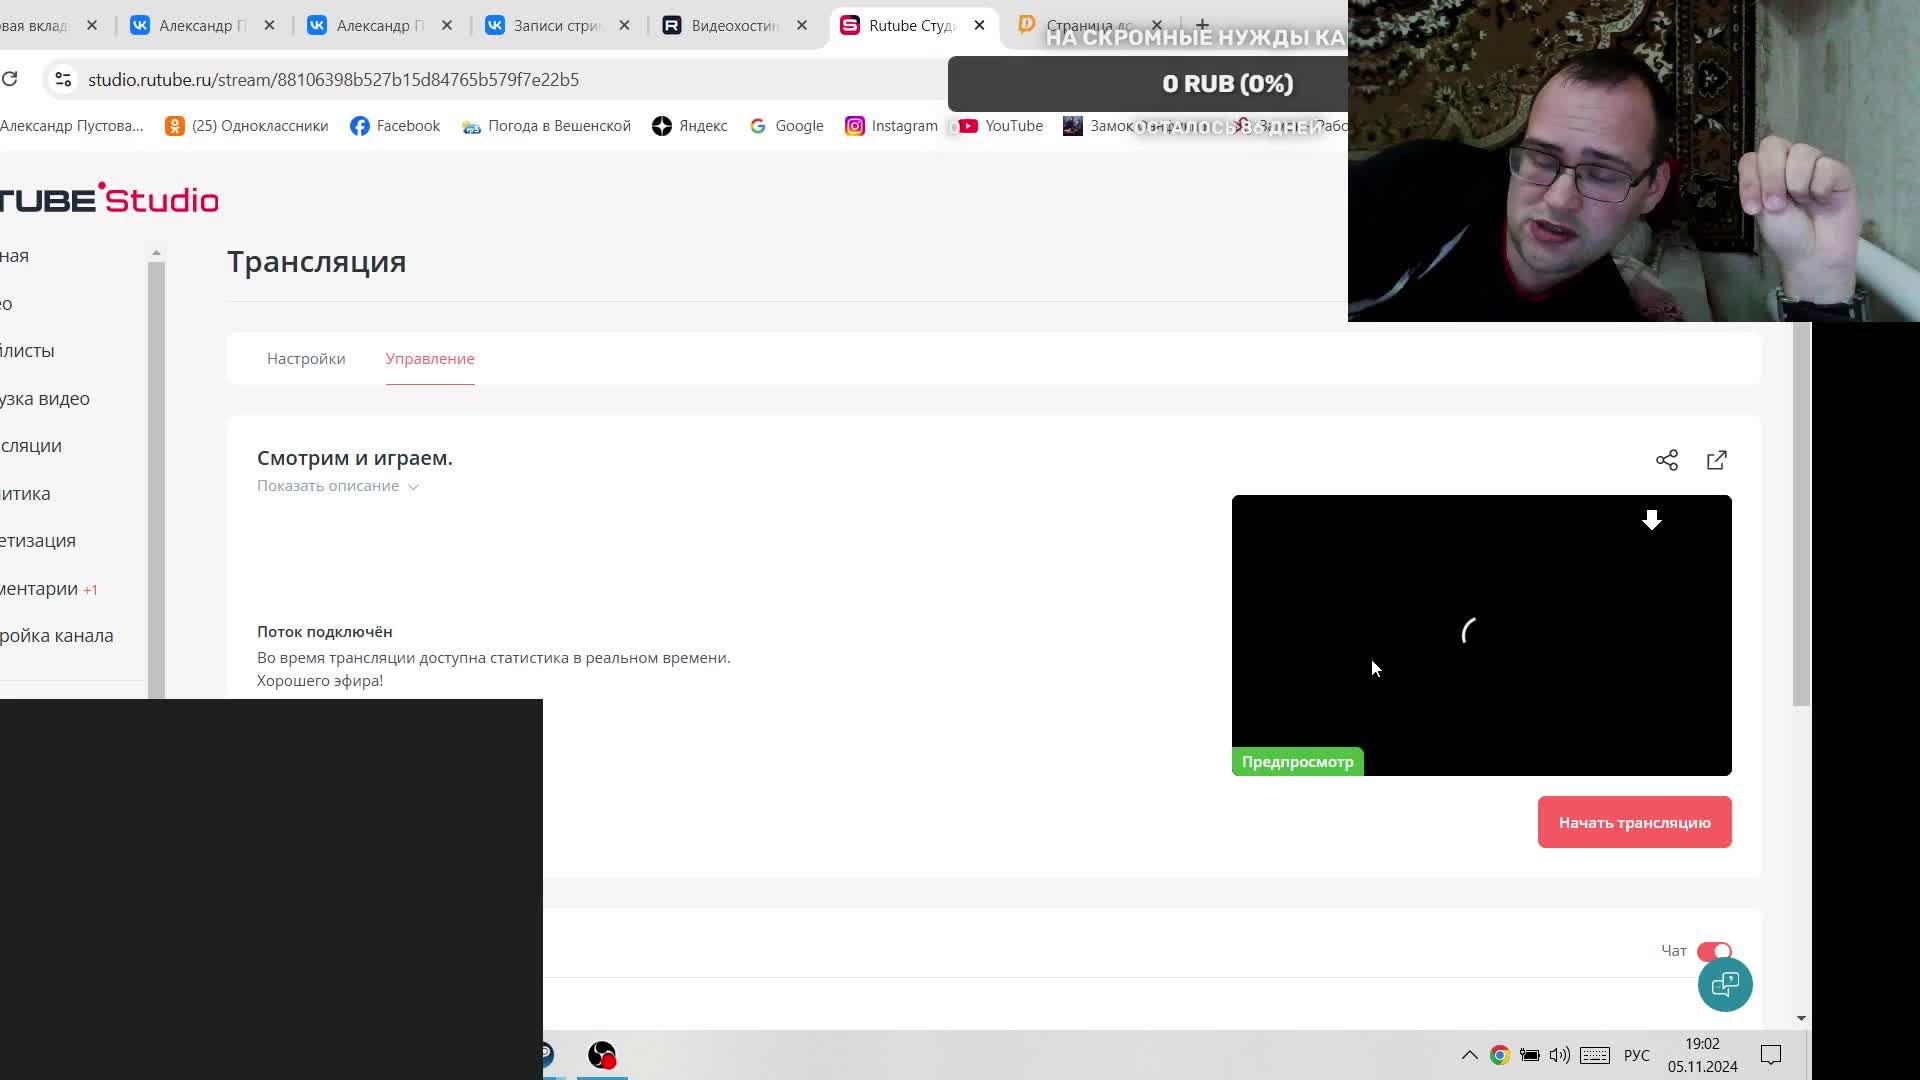Show hidden system tray icons
The image size is (1920, 1080).
(1469, 1055)
